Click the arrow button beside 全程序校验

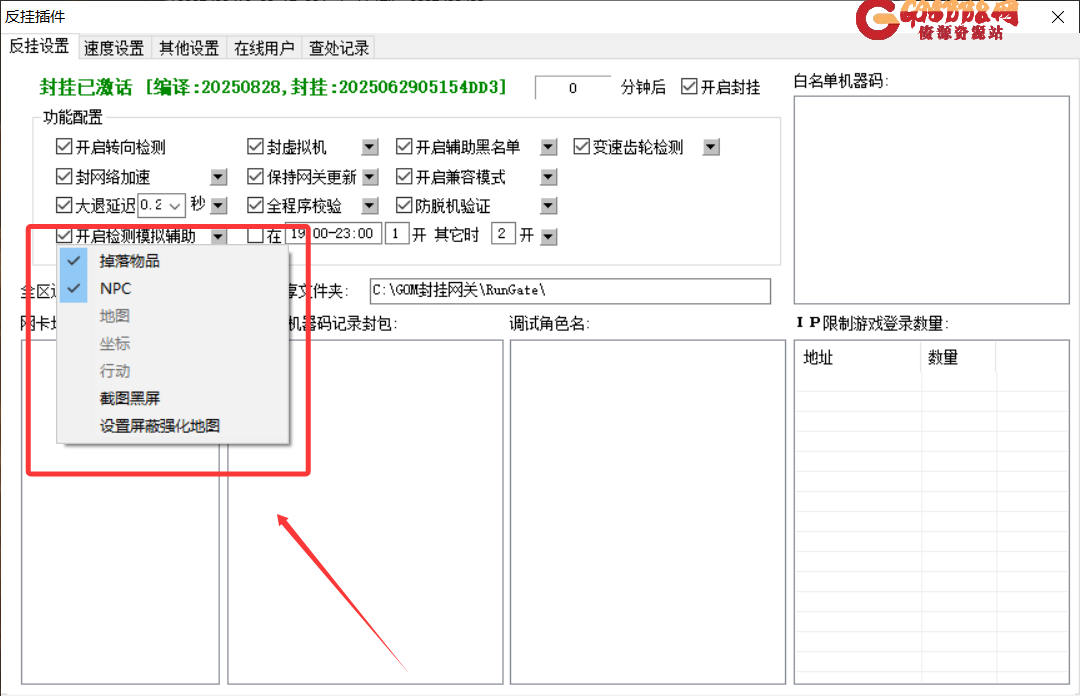[x=370, y=206]
